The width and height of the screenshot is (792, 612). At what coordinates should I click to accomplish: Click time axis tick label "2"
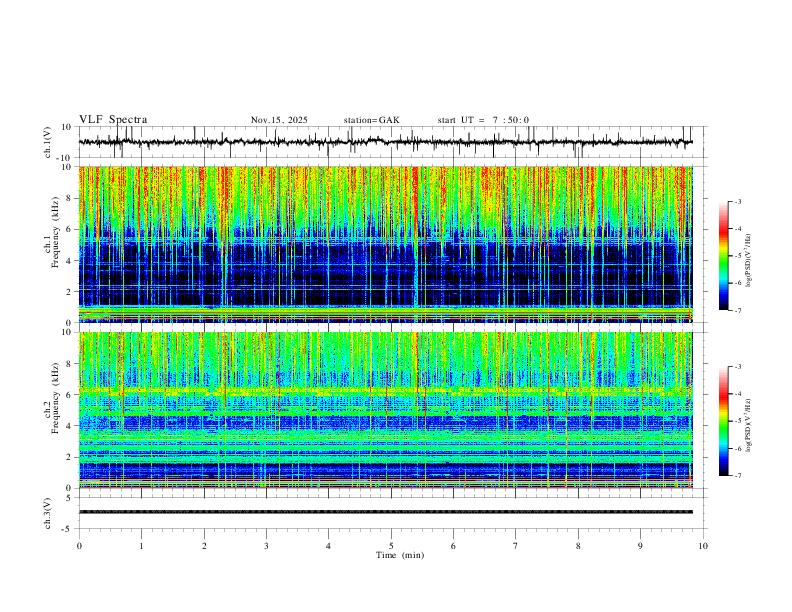pos(204,546)
